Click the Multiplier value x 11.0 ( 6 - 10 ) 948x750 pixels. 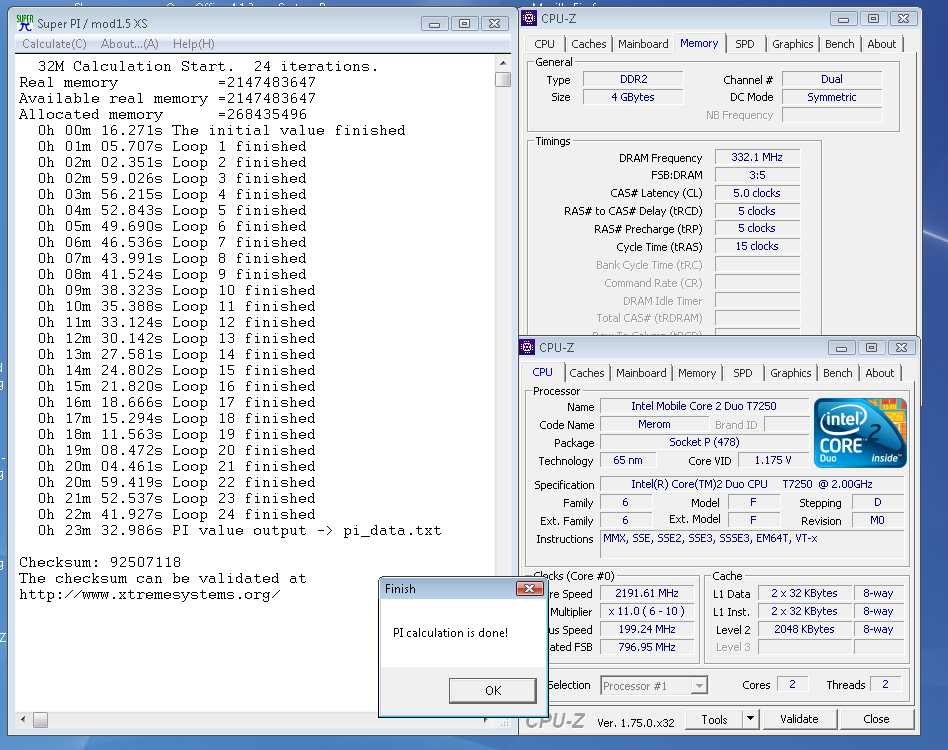click(647, 611)
